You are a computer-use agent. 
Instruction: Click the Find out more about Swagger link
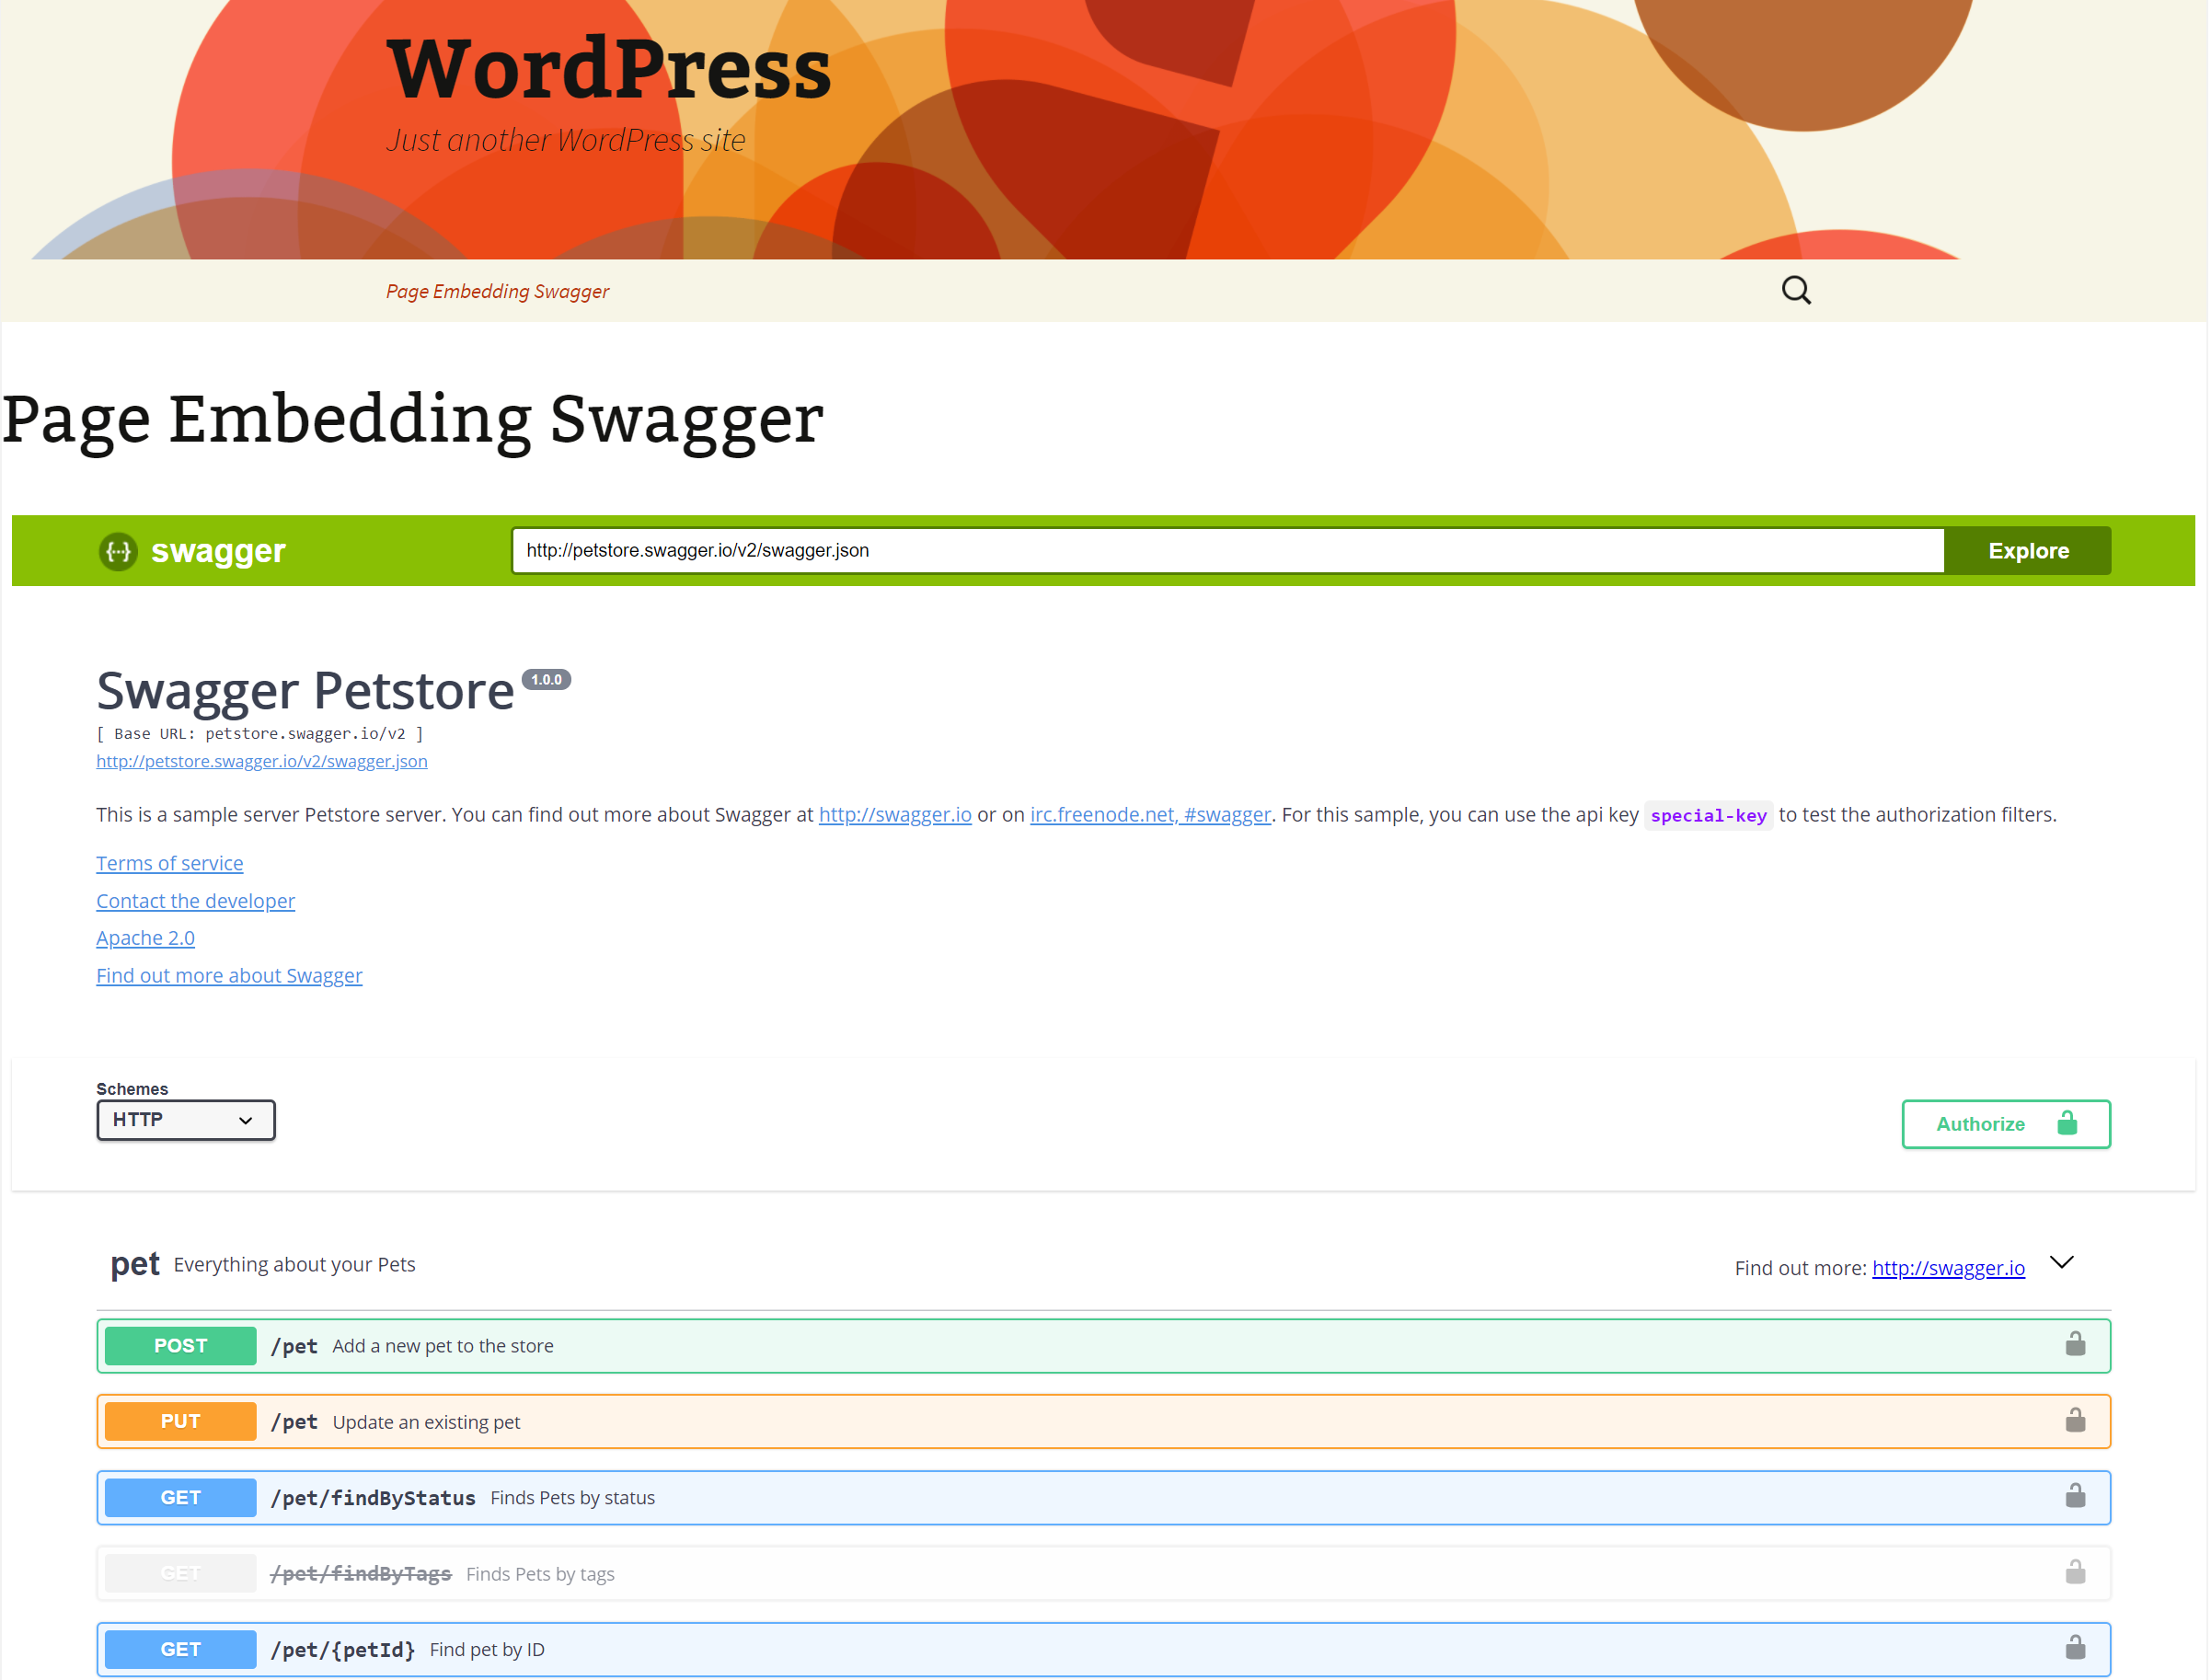click(x=229, y=974)
